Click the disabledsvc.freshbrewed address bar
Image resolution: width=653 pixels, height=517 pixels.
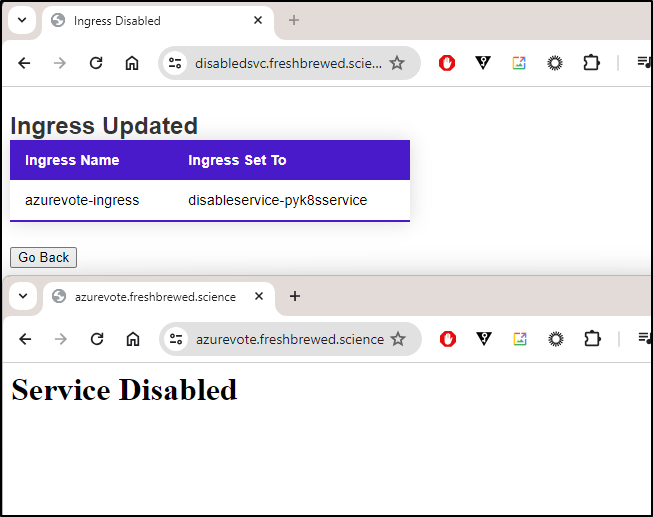click(288, 63)
